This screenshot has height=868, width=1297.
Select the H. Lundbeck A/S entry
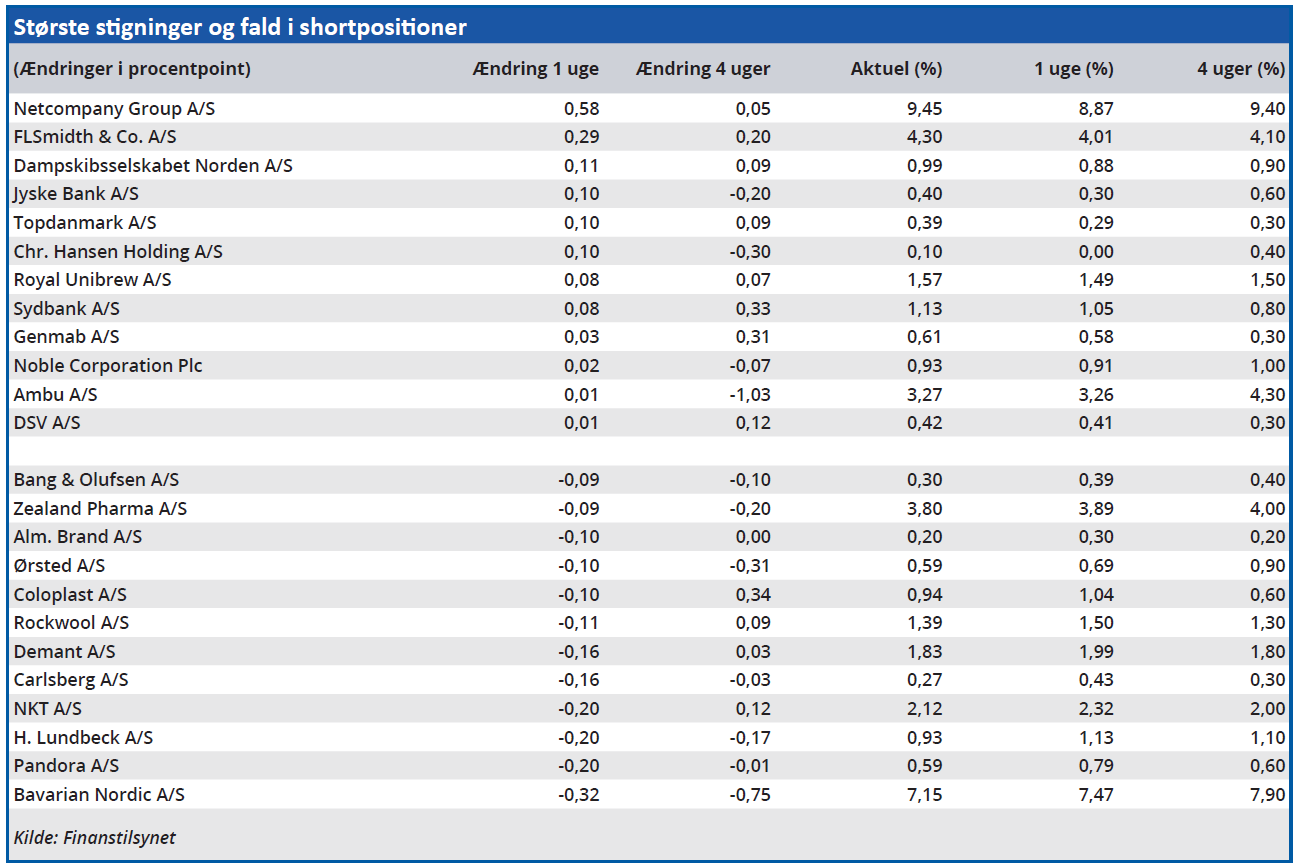[83, 738]
